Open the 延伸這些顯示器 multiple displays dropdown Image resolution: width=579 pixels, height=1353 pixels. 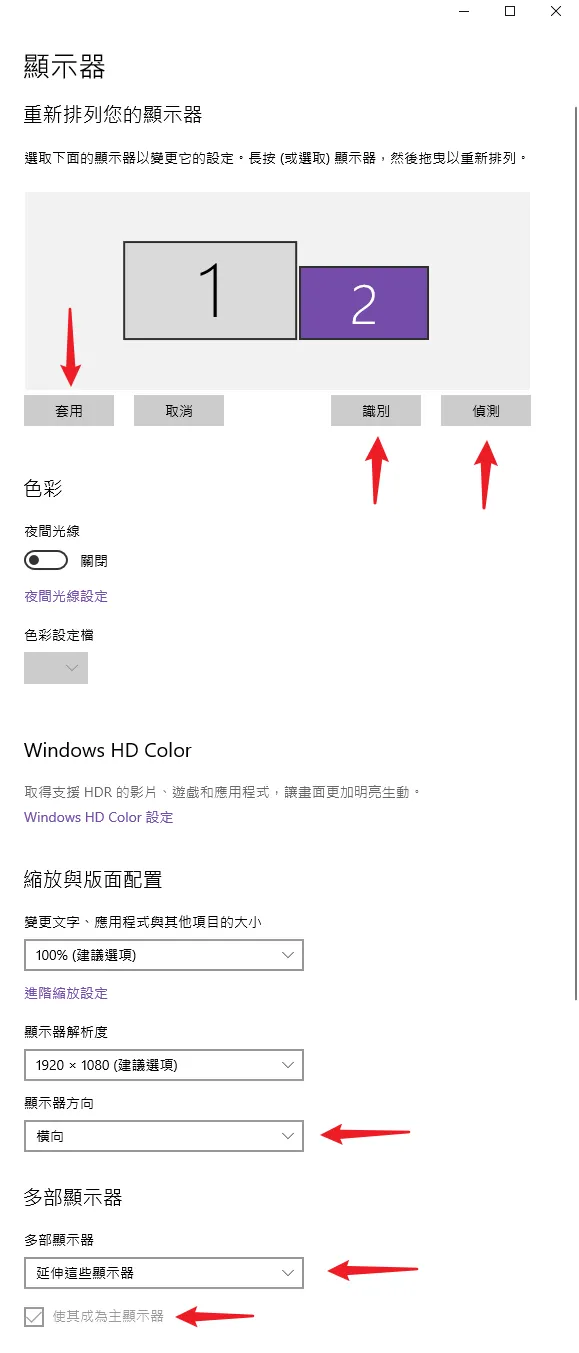click(164, 1273)
